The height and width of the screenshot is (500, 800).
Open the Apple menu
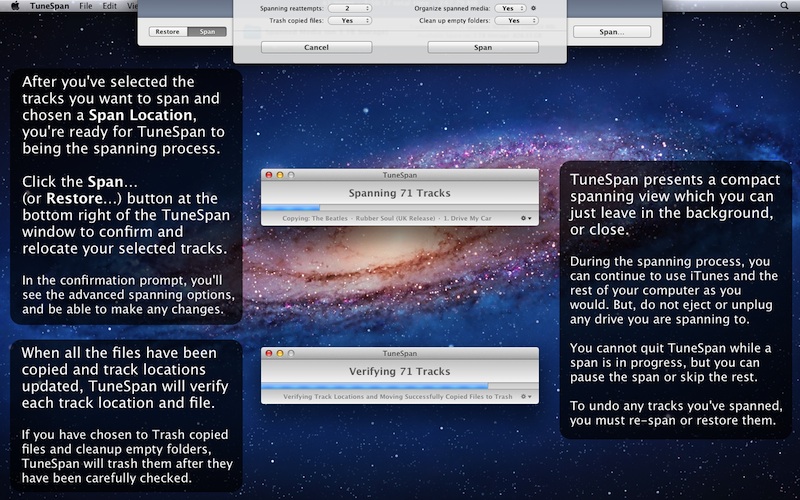pyautogui.click(x=15, y=5)
